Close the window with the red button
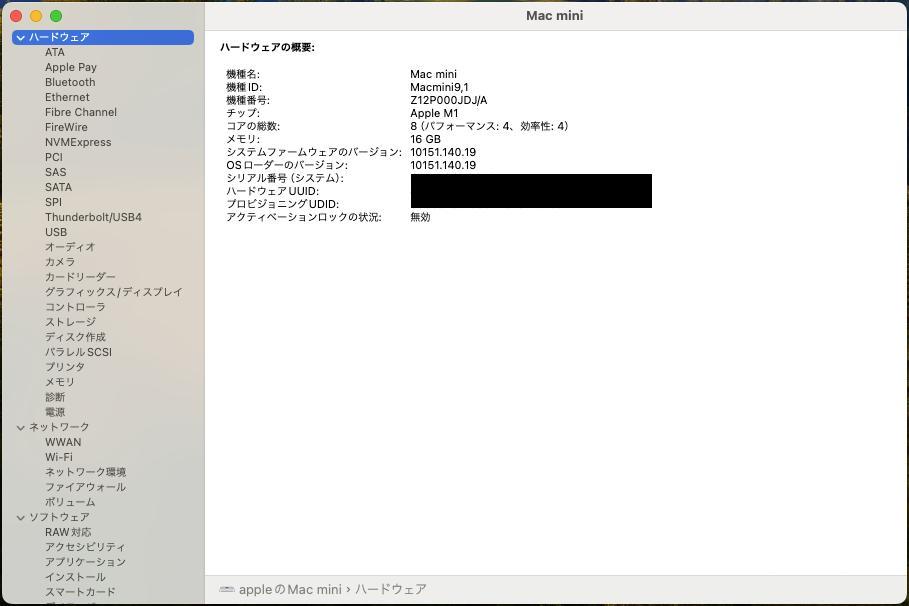Image resolution: width=909 pixels, height=606 pixels. coord(16,16)
